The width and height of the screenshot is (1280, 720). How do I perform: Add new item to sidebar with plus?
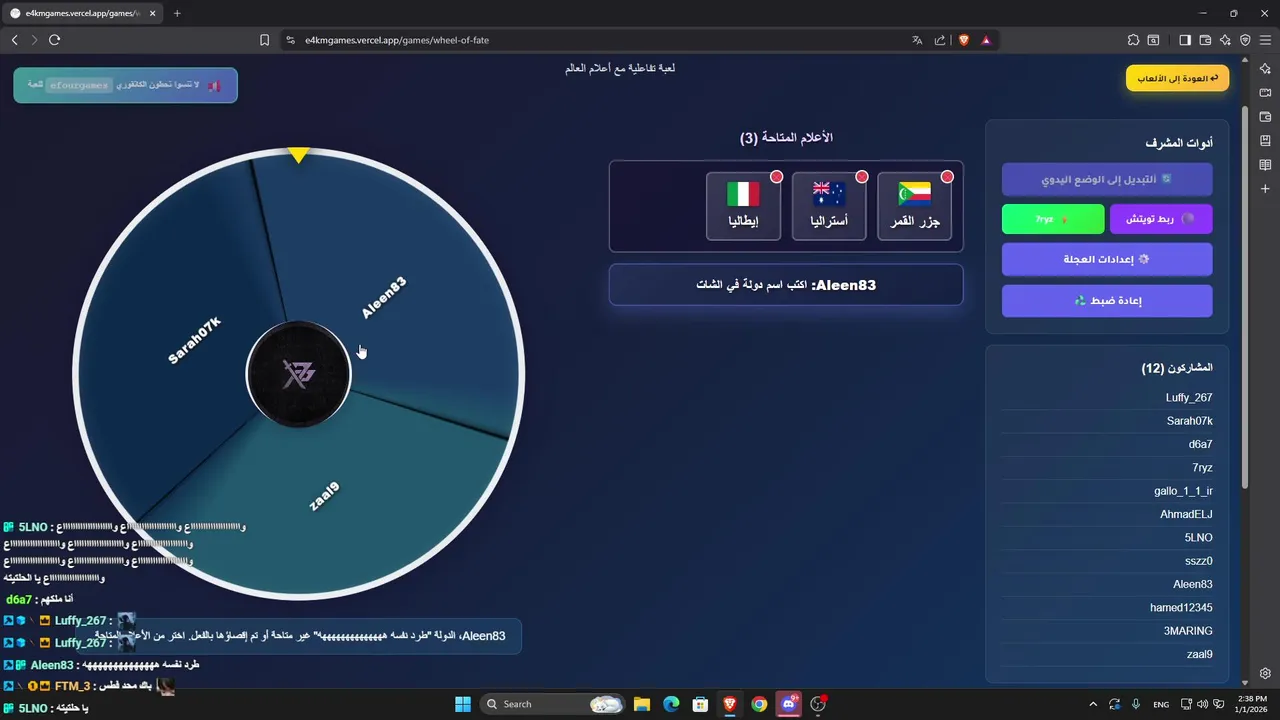tap(1265, 188)
